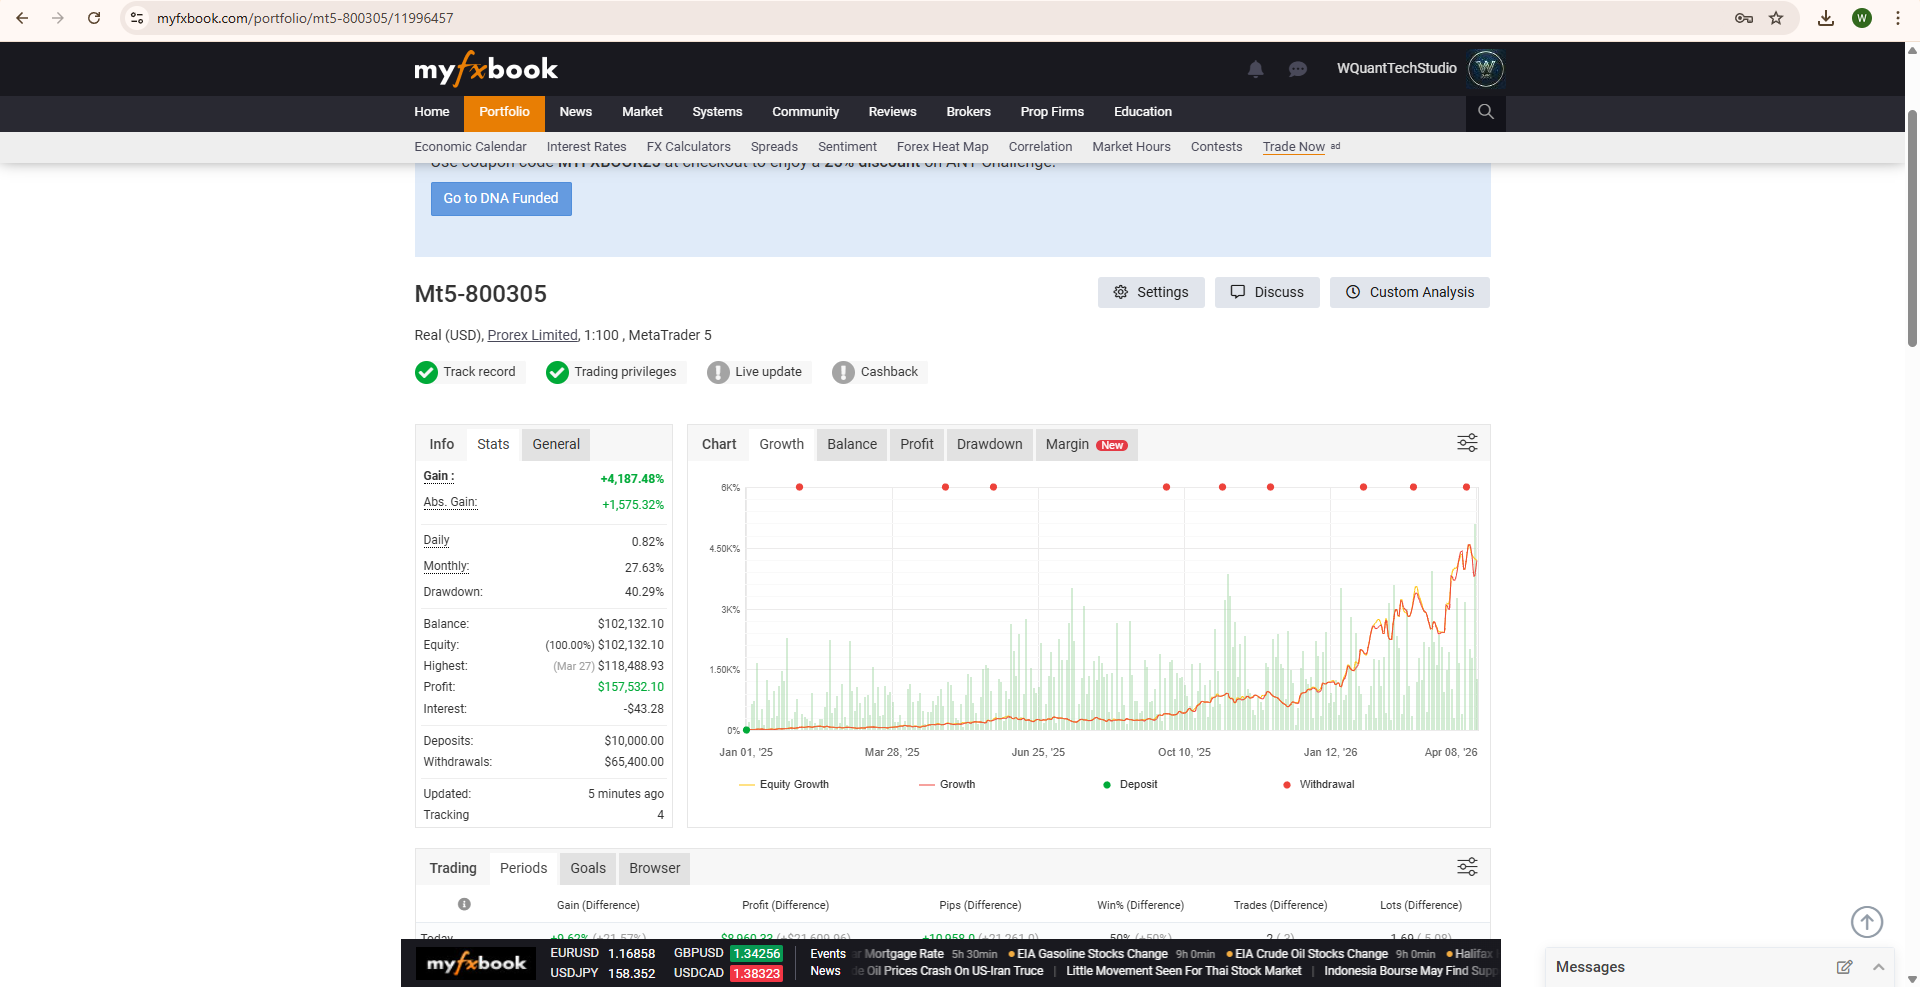1920x987 pixels.
Task: Compose a new message in Messages panel
Action: click(x=1845, y=967)
